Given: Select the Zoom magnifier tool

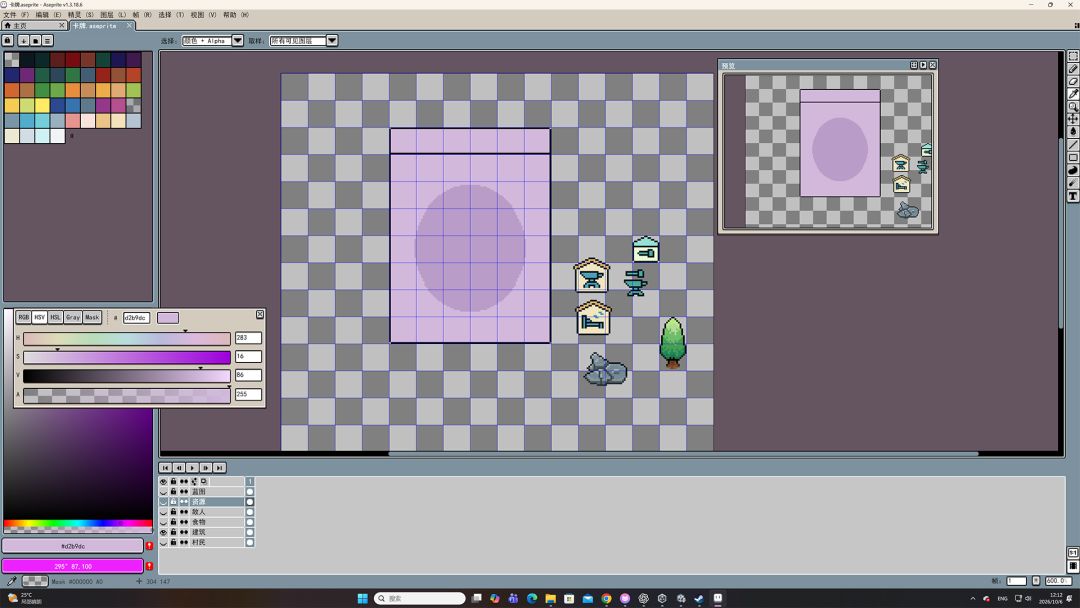Looking at the screenshot, I should 1073,107.
